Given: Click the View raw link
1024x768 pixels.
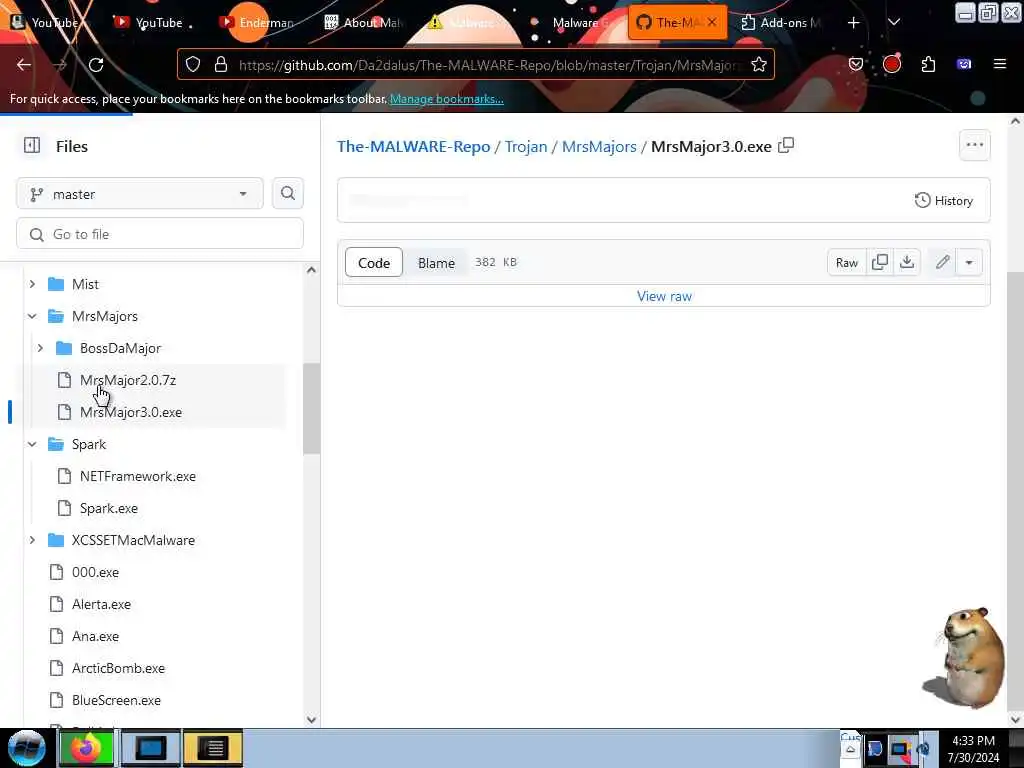Looking at the screenshot, I should [664, 296].
